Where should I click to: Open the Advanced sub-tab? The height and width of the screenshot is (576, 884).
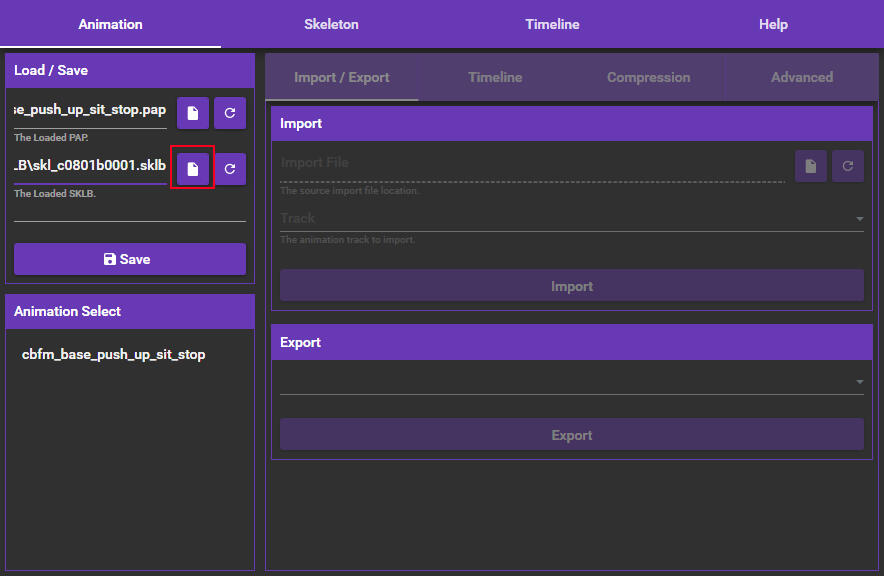(801, 77)
